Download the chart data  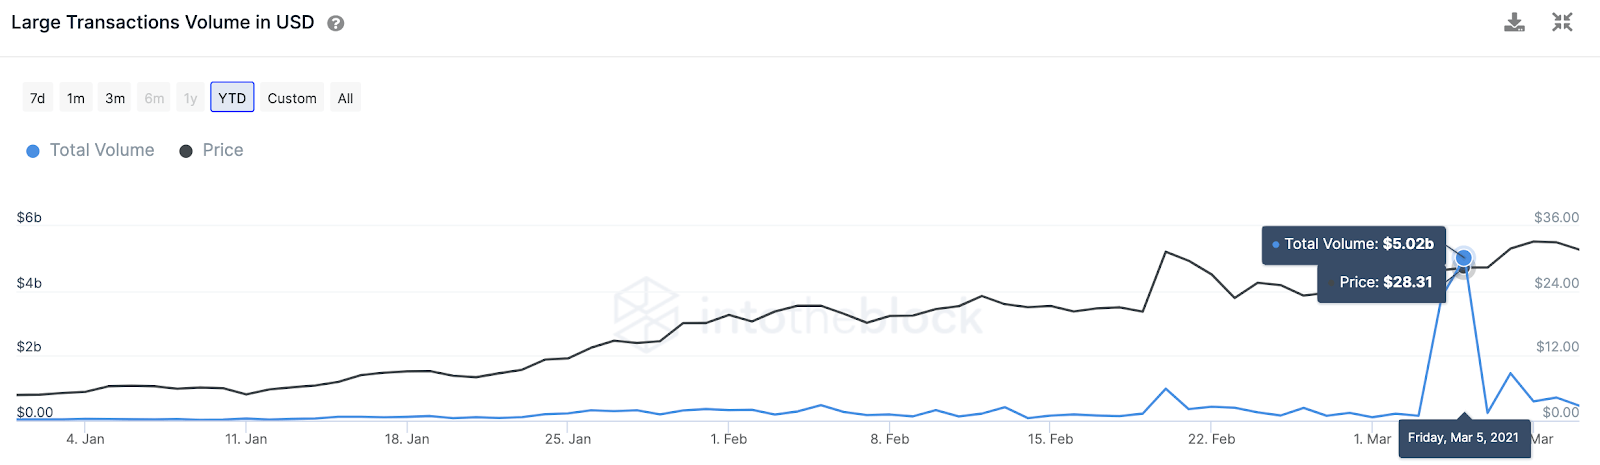(1515, 22)
